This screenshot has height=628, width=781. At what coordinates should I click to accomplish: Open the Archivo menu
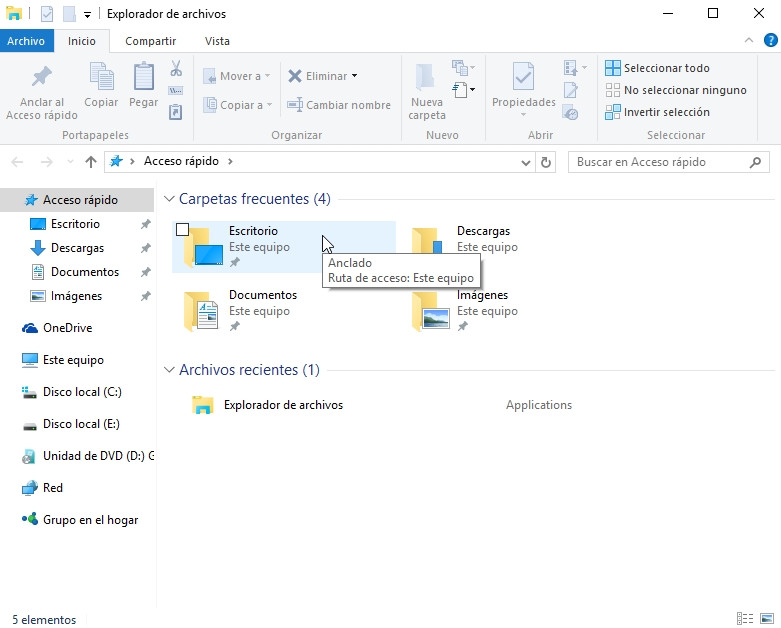point(26,41)
